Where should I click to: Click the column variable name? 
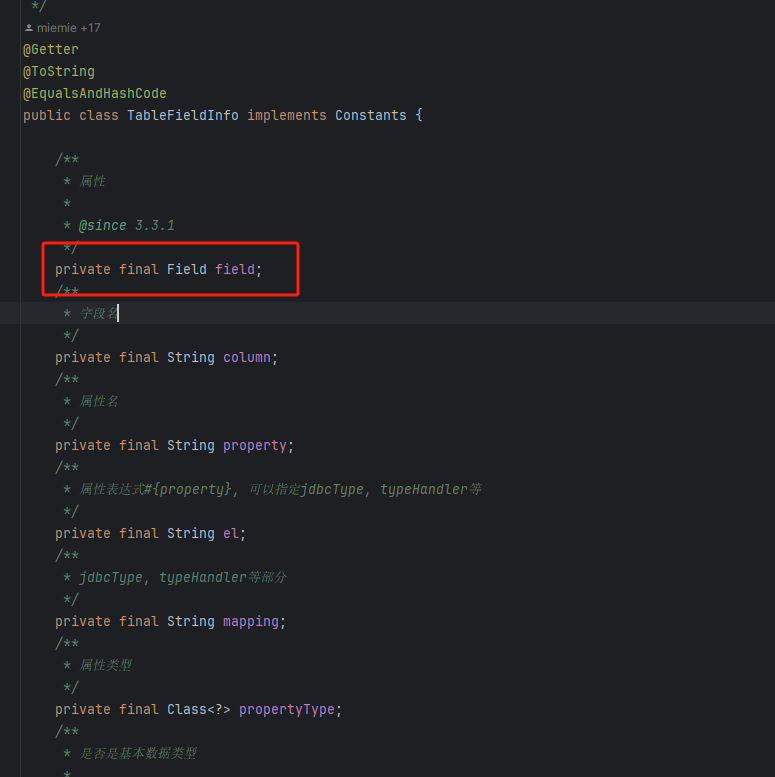(246, 357)
